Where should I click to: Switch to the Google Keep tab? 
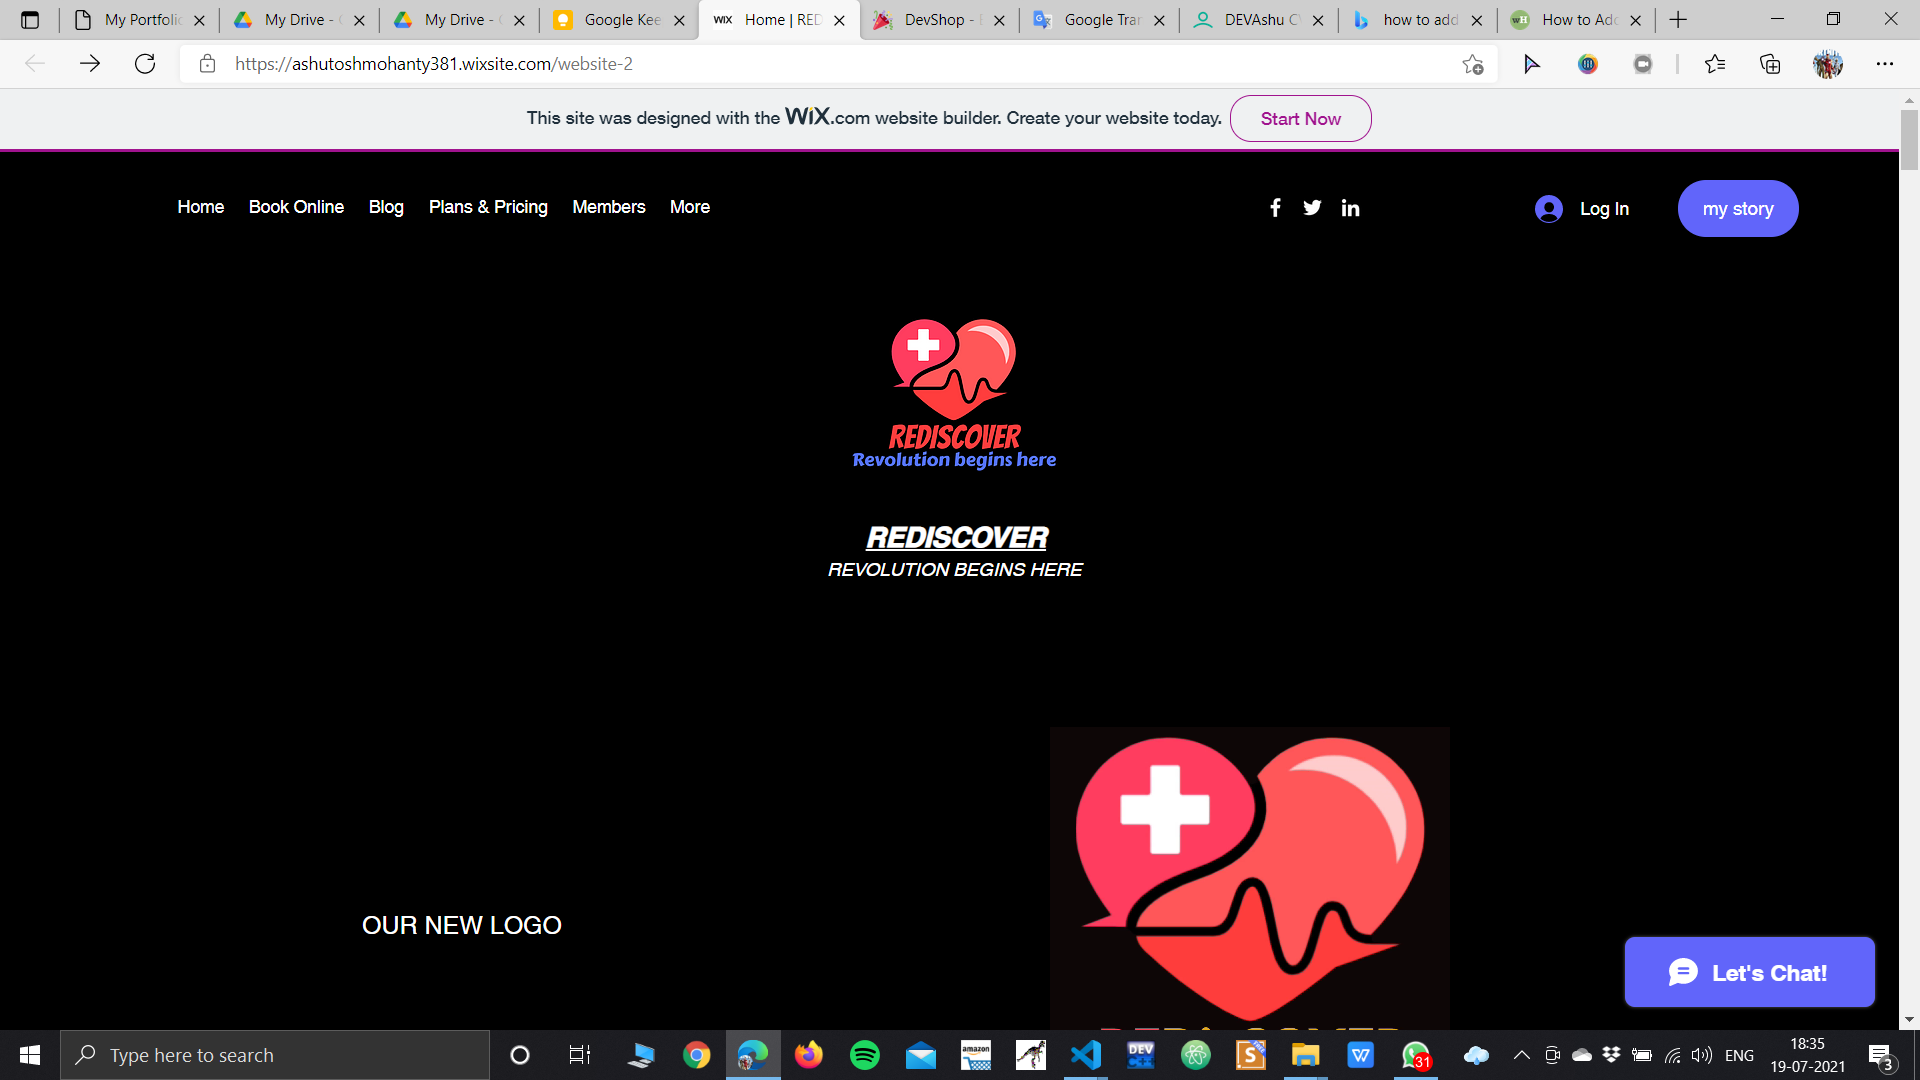point(619,20)
